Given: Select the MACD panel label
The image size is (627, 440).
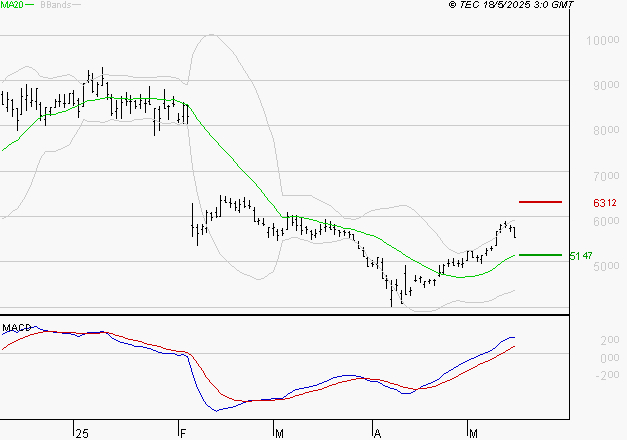Looking at the screenshot, I should 16,327.
